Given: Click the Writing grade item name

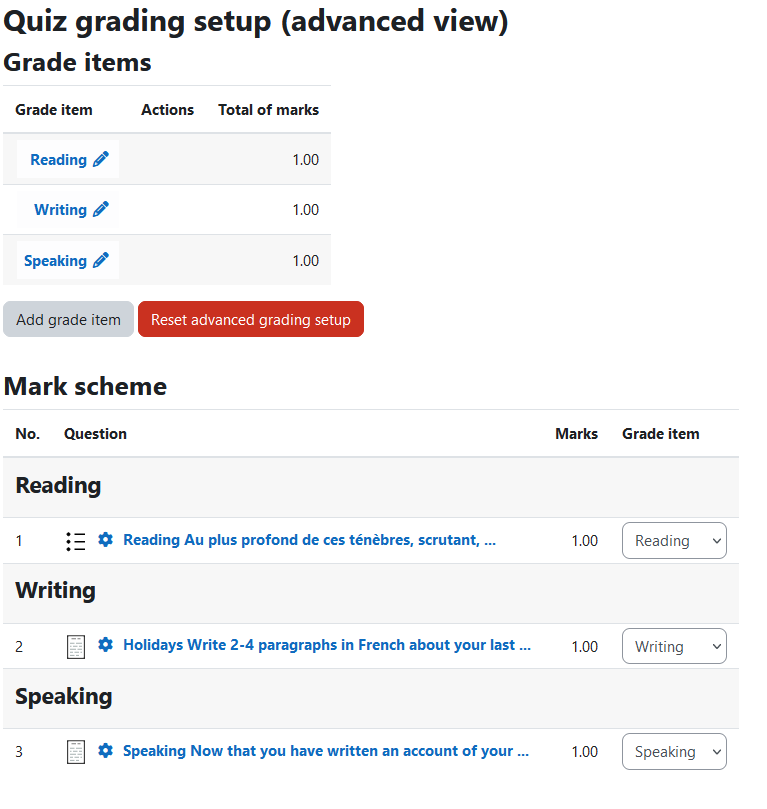Looking at the screenshot, I should pos(60,210).
